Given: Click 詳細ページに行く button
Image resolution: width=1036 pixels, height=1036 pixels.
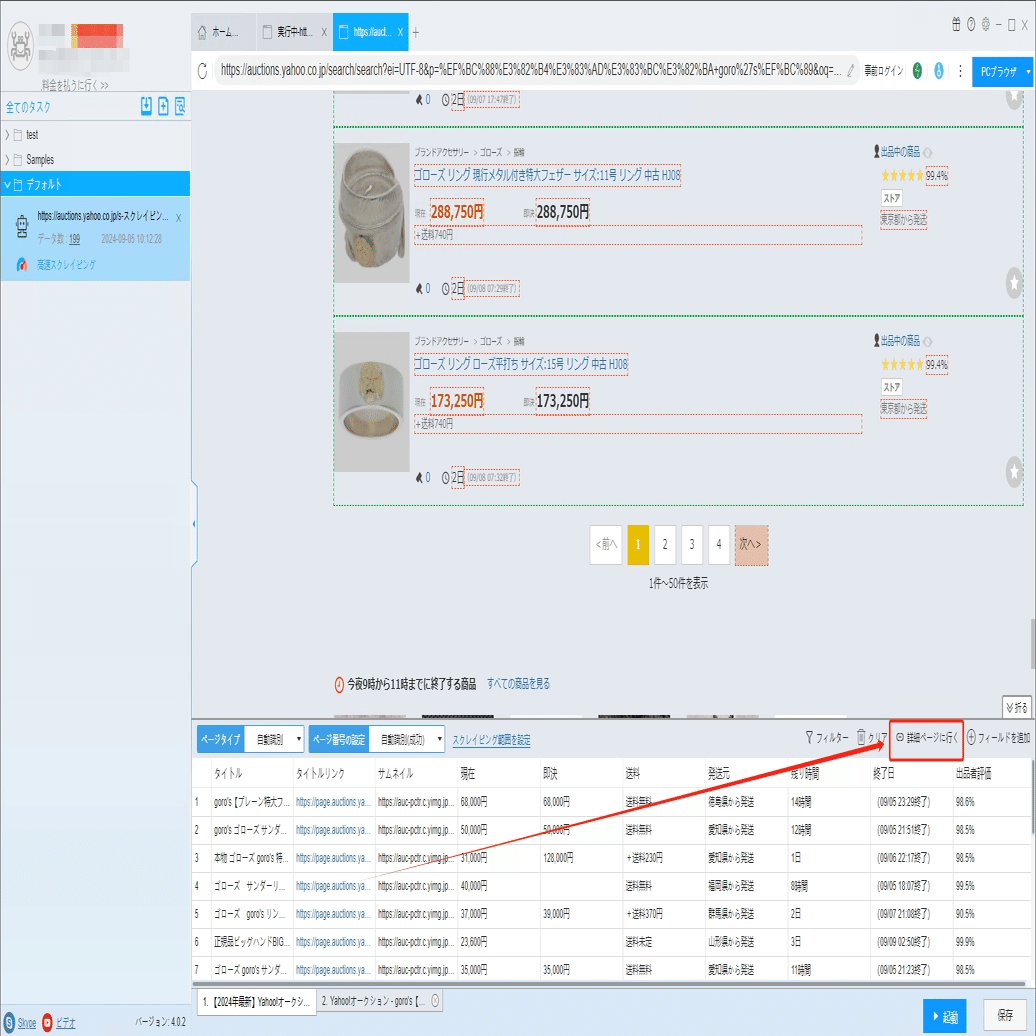Looking at the screenshot, I should click(926, 738).
